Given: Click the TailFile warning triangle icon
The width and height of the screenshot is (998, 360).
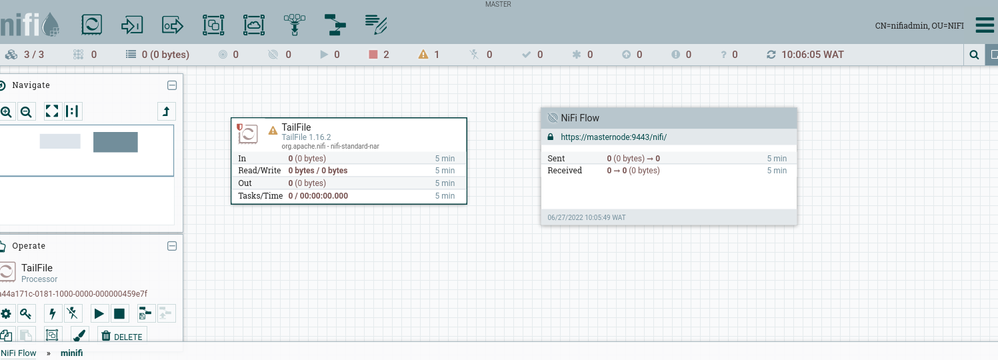Looking at the screenshot, I should [273, 130].
